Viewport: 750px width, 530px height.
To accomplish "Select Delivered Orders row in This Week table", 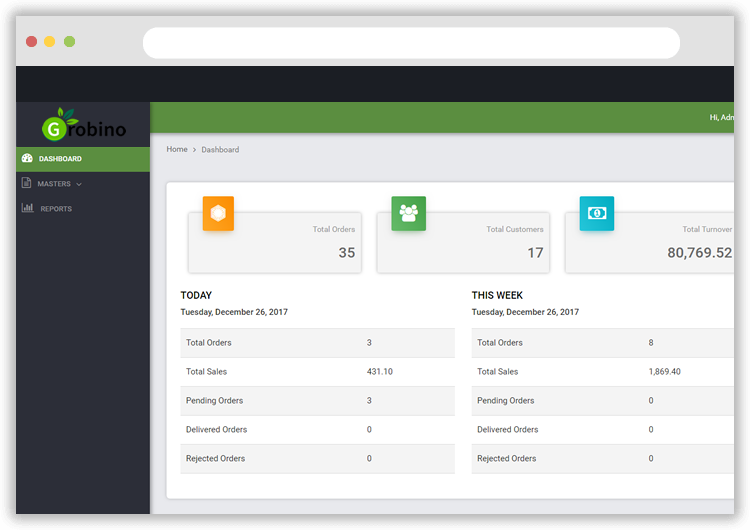I will (603, 430).
